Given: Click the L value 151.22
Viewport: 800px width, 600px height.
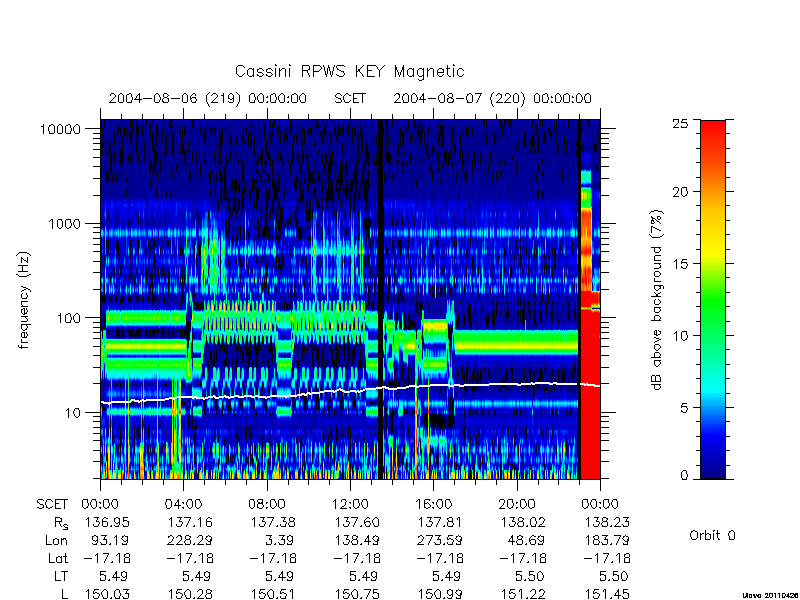Looking at the screenshot, I should click(x=523, y=594).
